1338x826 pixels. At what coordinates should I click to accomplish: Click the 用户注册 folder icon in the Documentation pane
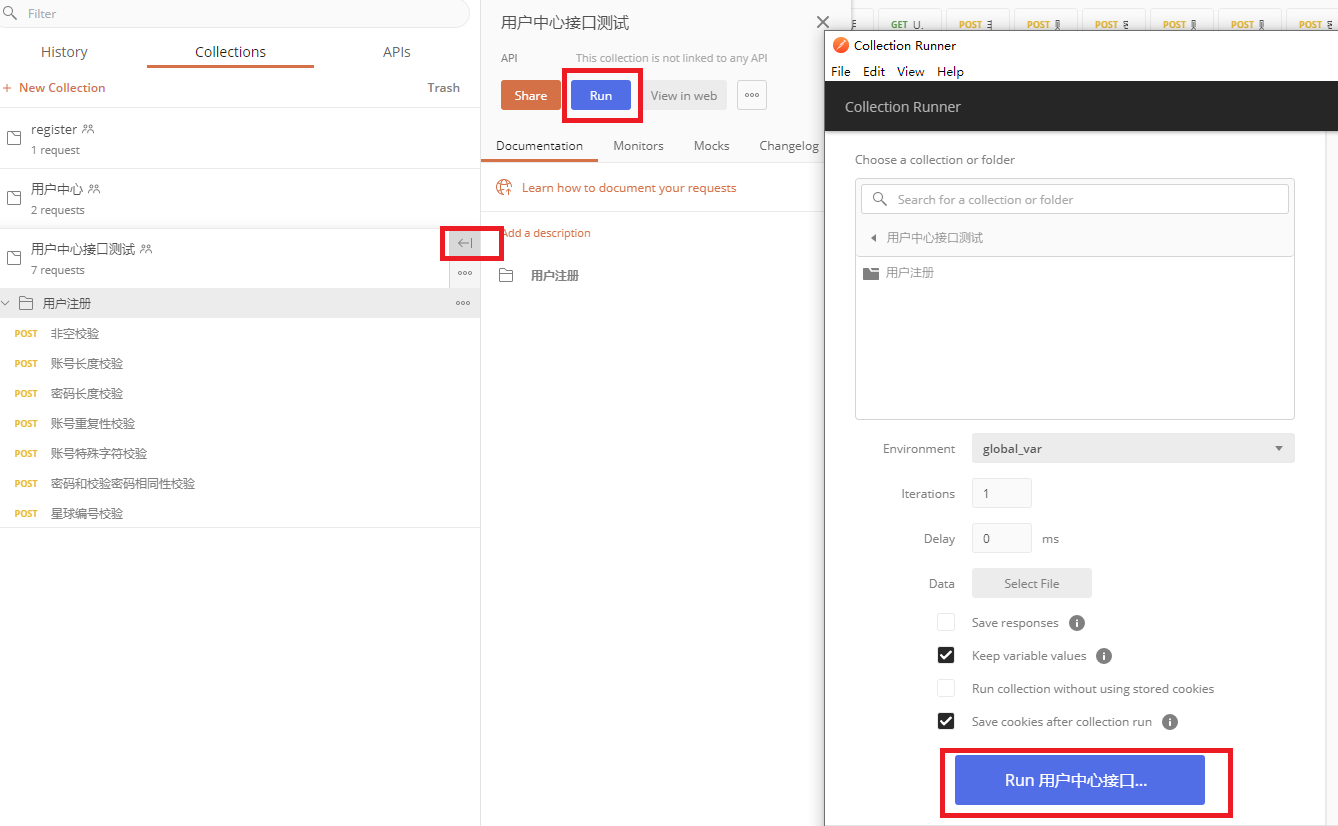[x=506, y=275]
